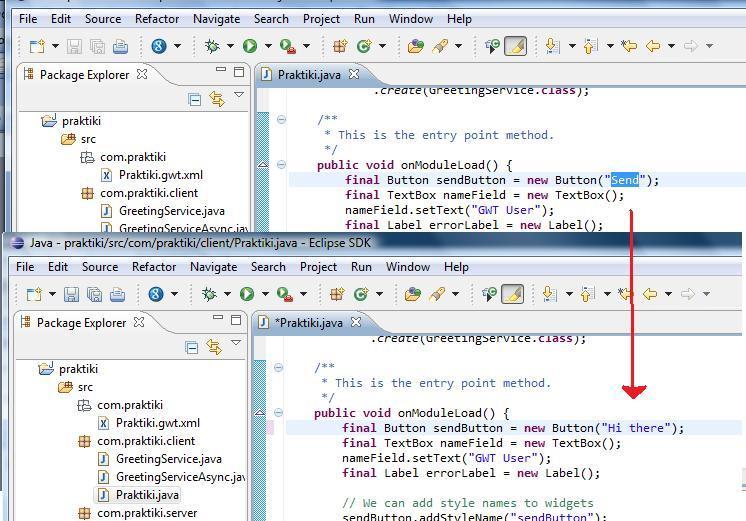Image resolution: width=746 pixels, height=521 pixels.
Task: Click Save All icon in lower window toolbar
Action: point(95,295)
